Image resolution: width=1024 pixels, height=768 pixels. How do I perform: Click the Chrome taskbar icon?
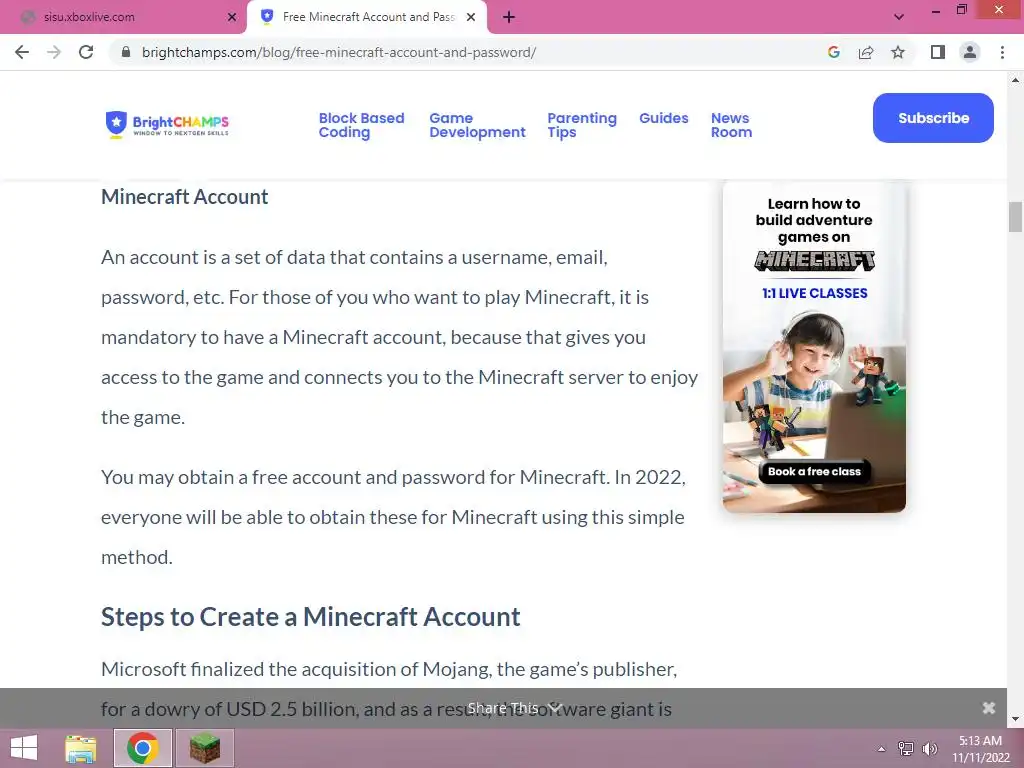[x=143, y=748]
